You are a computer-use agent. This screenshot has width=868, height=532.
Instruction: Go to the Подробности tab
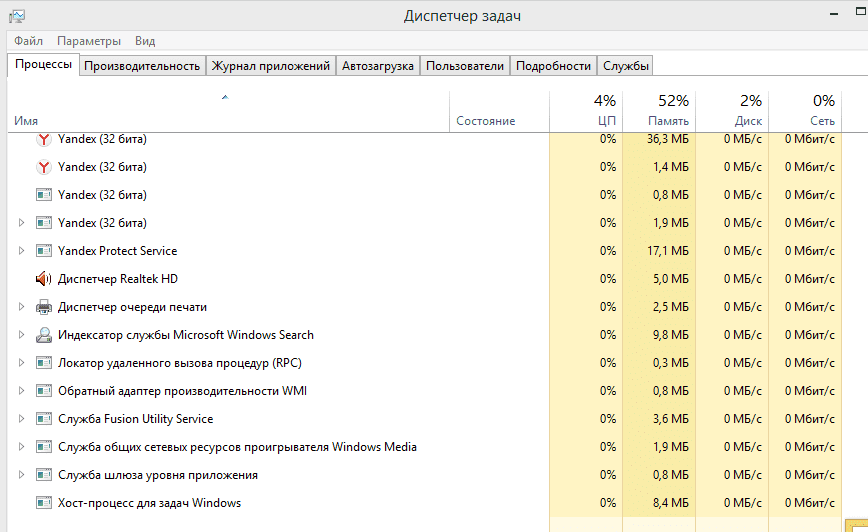click(554, 66)
